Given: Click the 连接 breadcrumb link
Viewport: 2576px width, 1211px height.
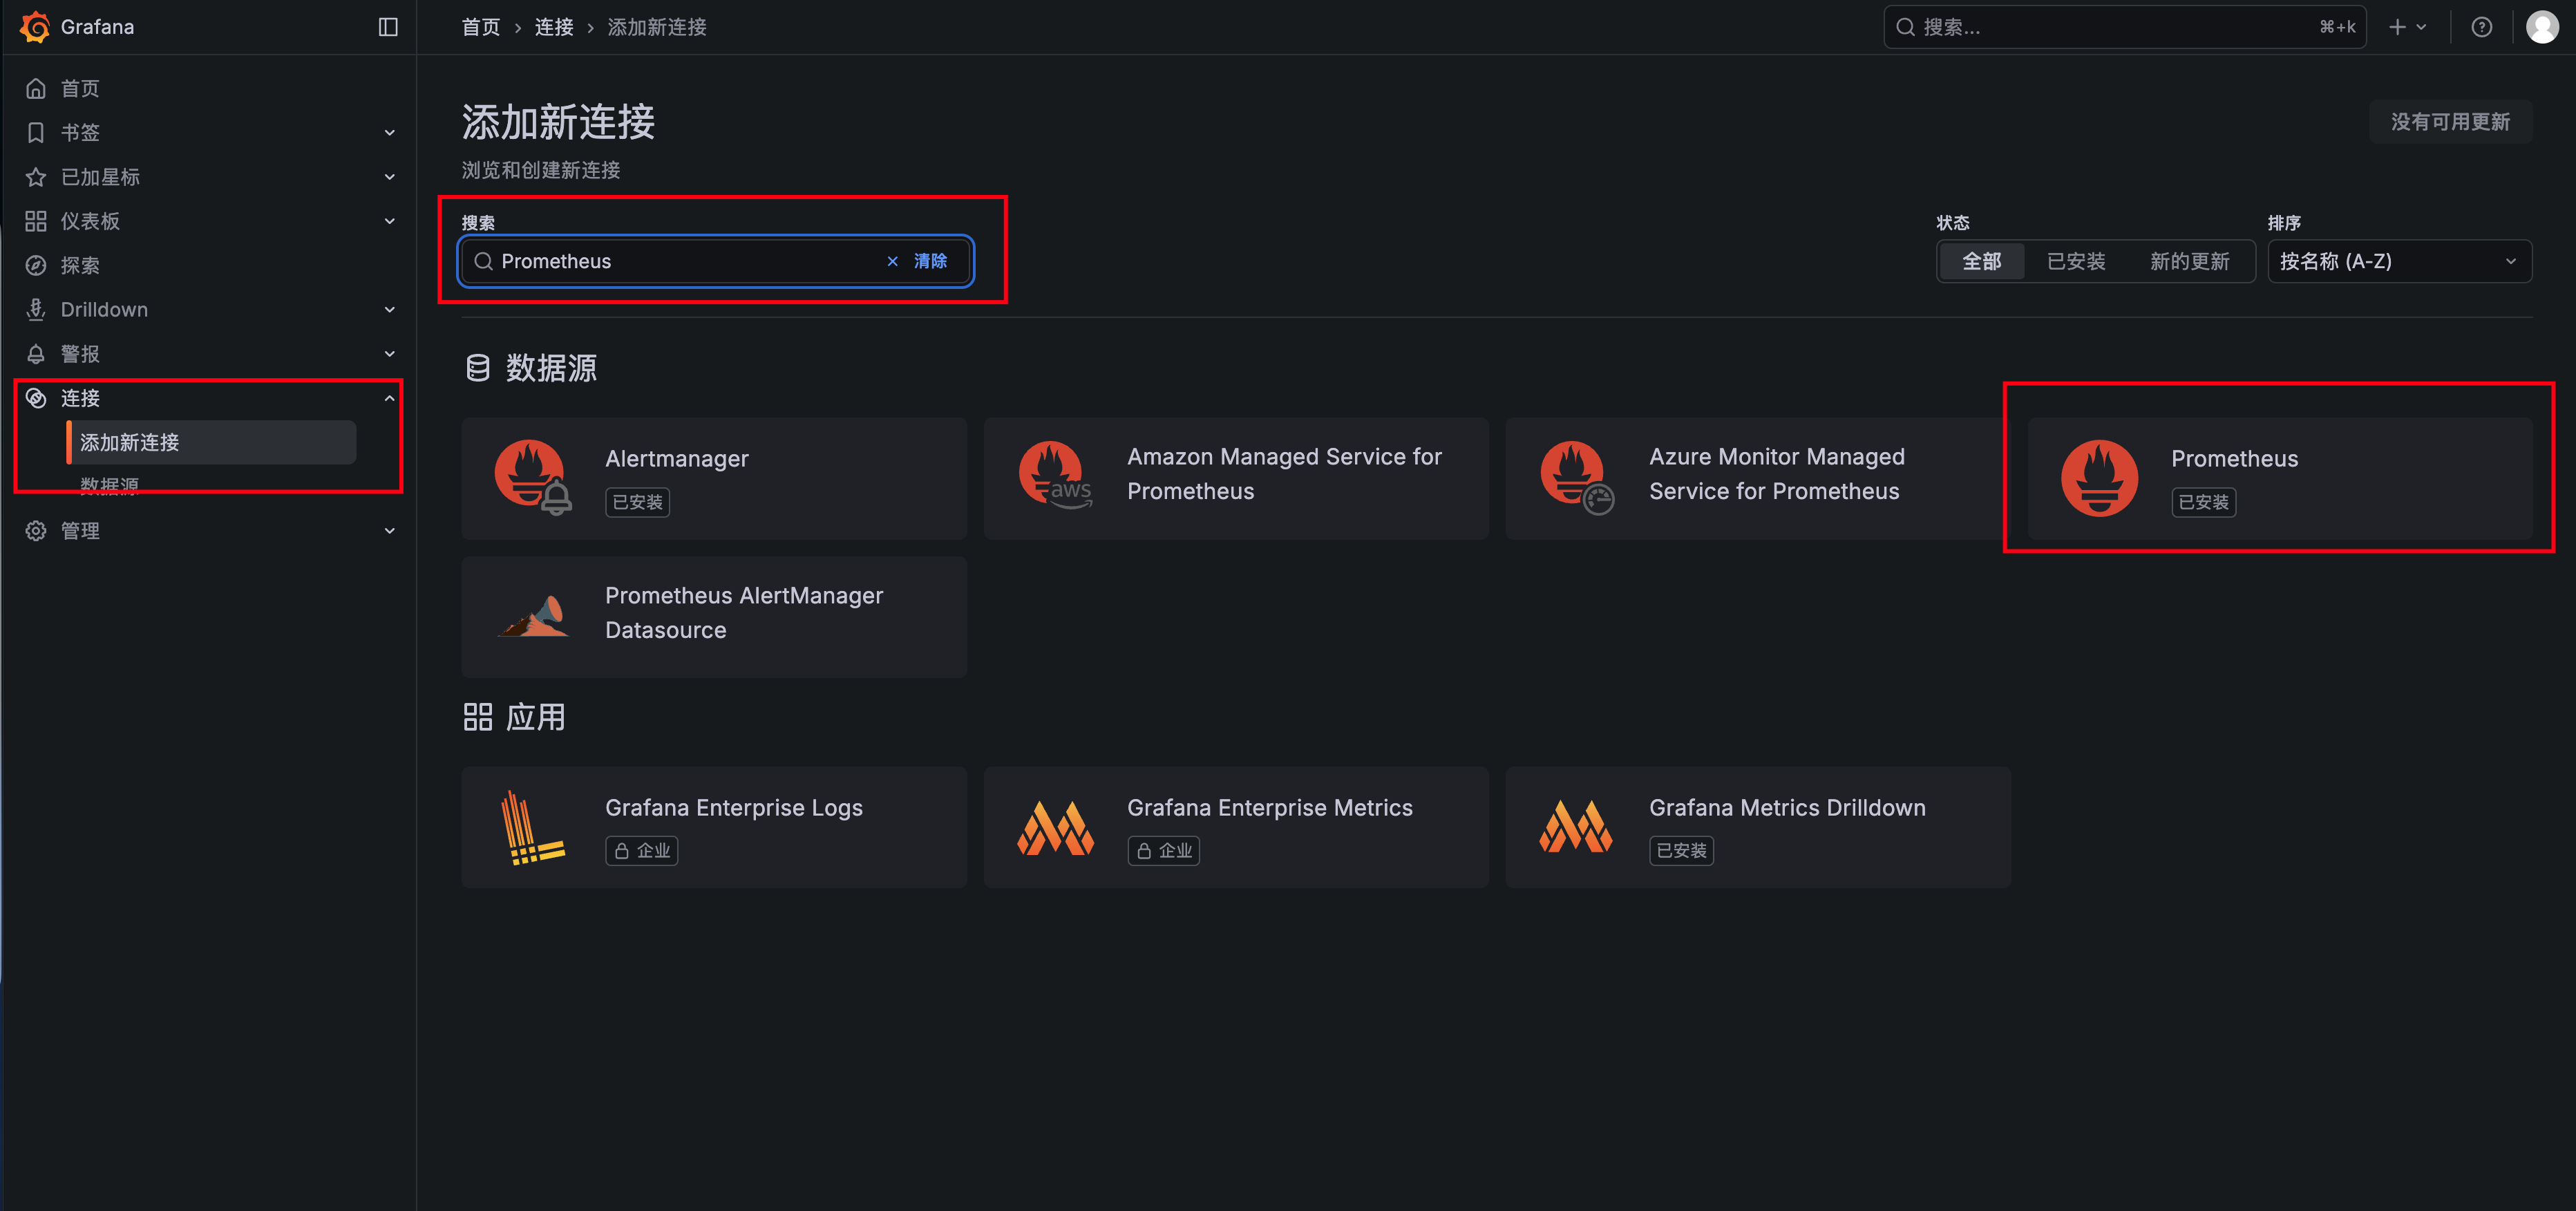Looking at the screenshot, I should [x=554, y=27].
